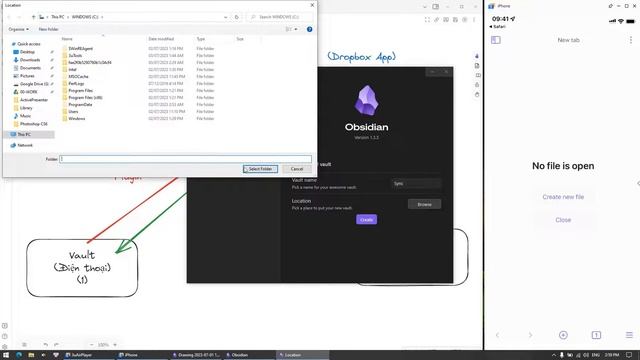Tap back to Safari on iPhone
This screenshot has width=640, height=360.
pyautogui.click(x=497, y=27)
